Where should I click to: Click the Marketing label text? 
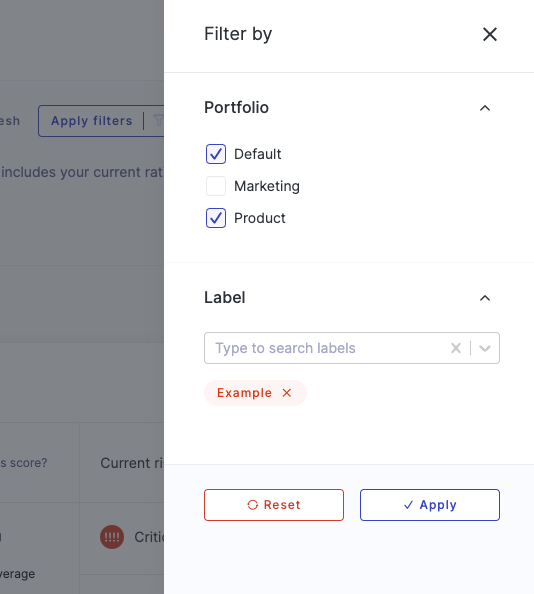pos(267,186)
